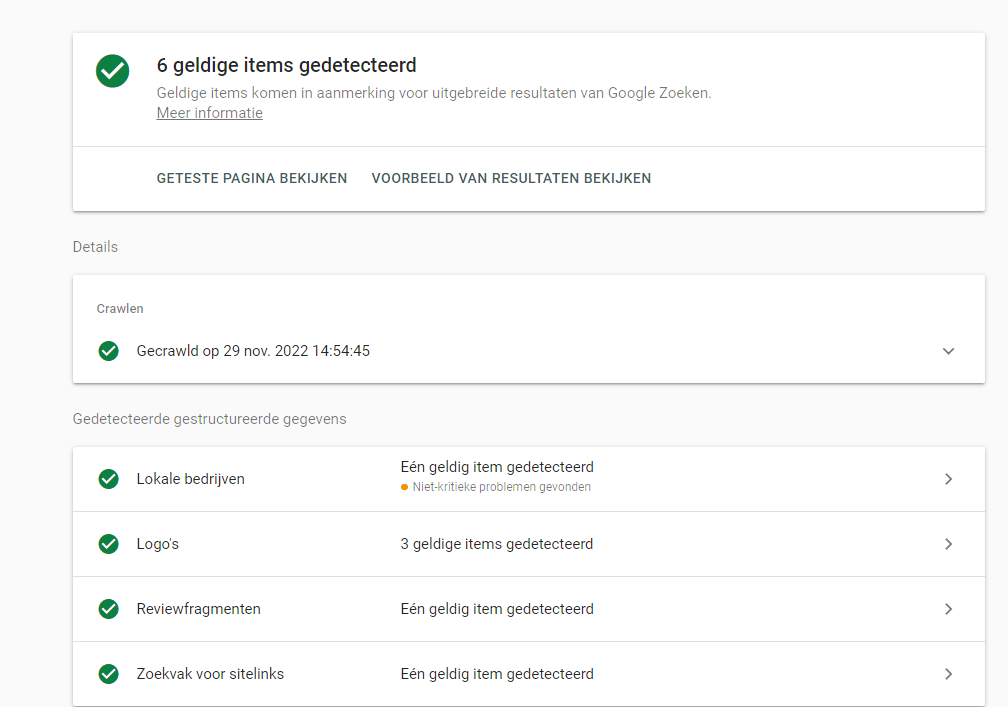Click the orange warning dot under Lokale bedrijven
This screenshot has width=1008, height=707.
[x=404, y=488]
